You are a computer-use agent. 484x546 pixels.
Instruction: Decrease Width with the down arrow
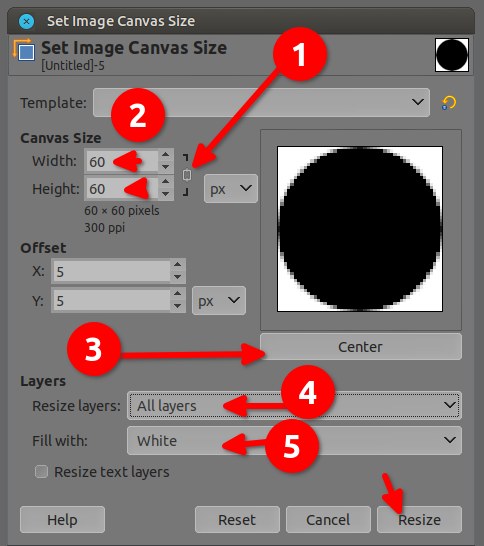pyautogui.click(x=166, y=167)
